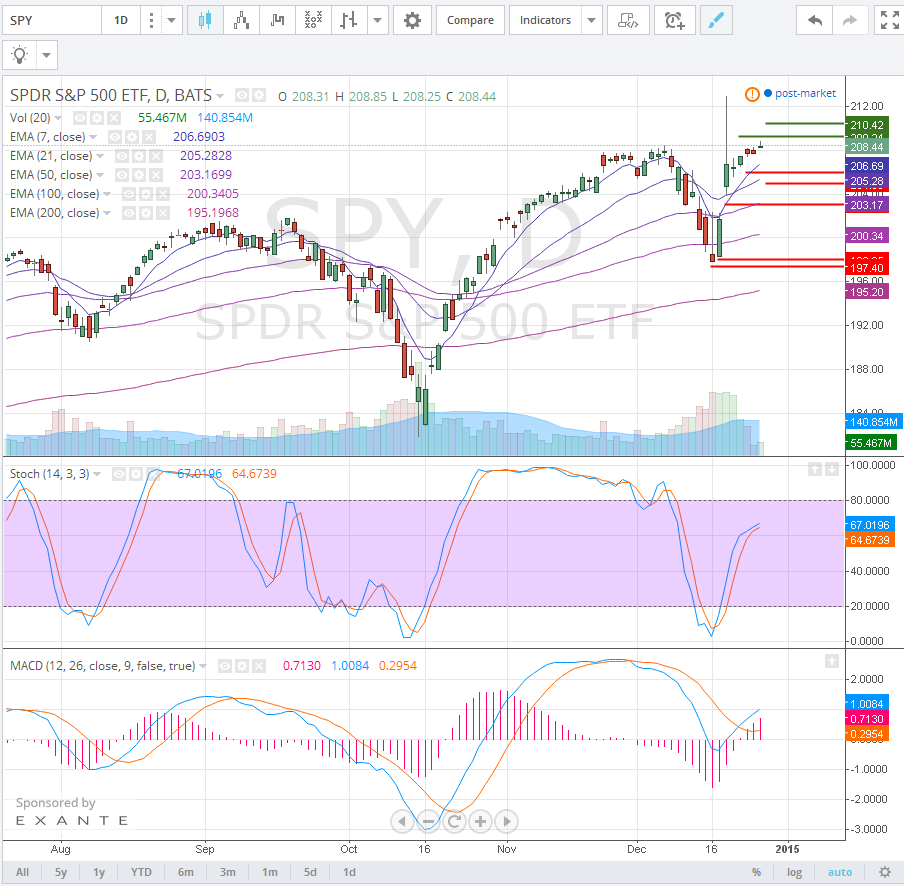Add an alert with the alarm clock icon
904x886 pixels.
click(x=674, y=20)
